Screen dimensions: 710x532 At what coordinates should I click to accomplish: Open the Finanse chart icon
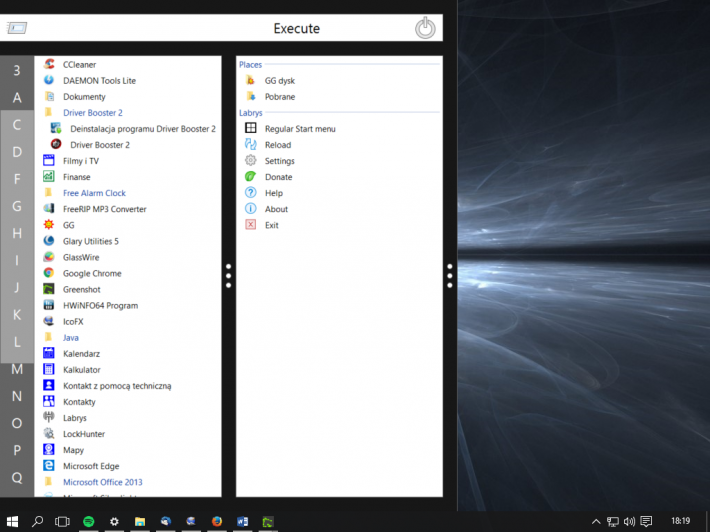point(49,177)
